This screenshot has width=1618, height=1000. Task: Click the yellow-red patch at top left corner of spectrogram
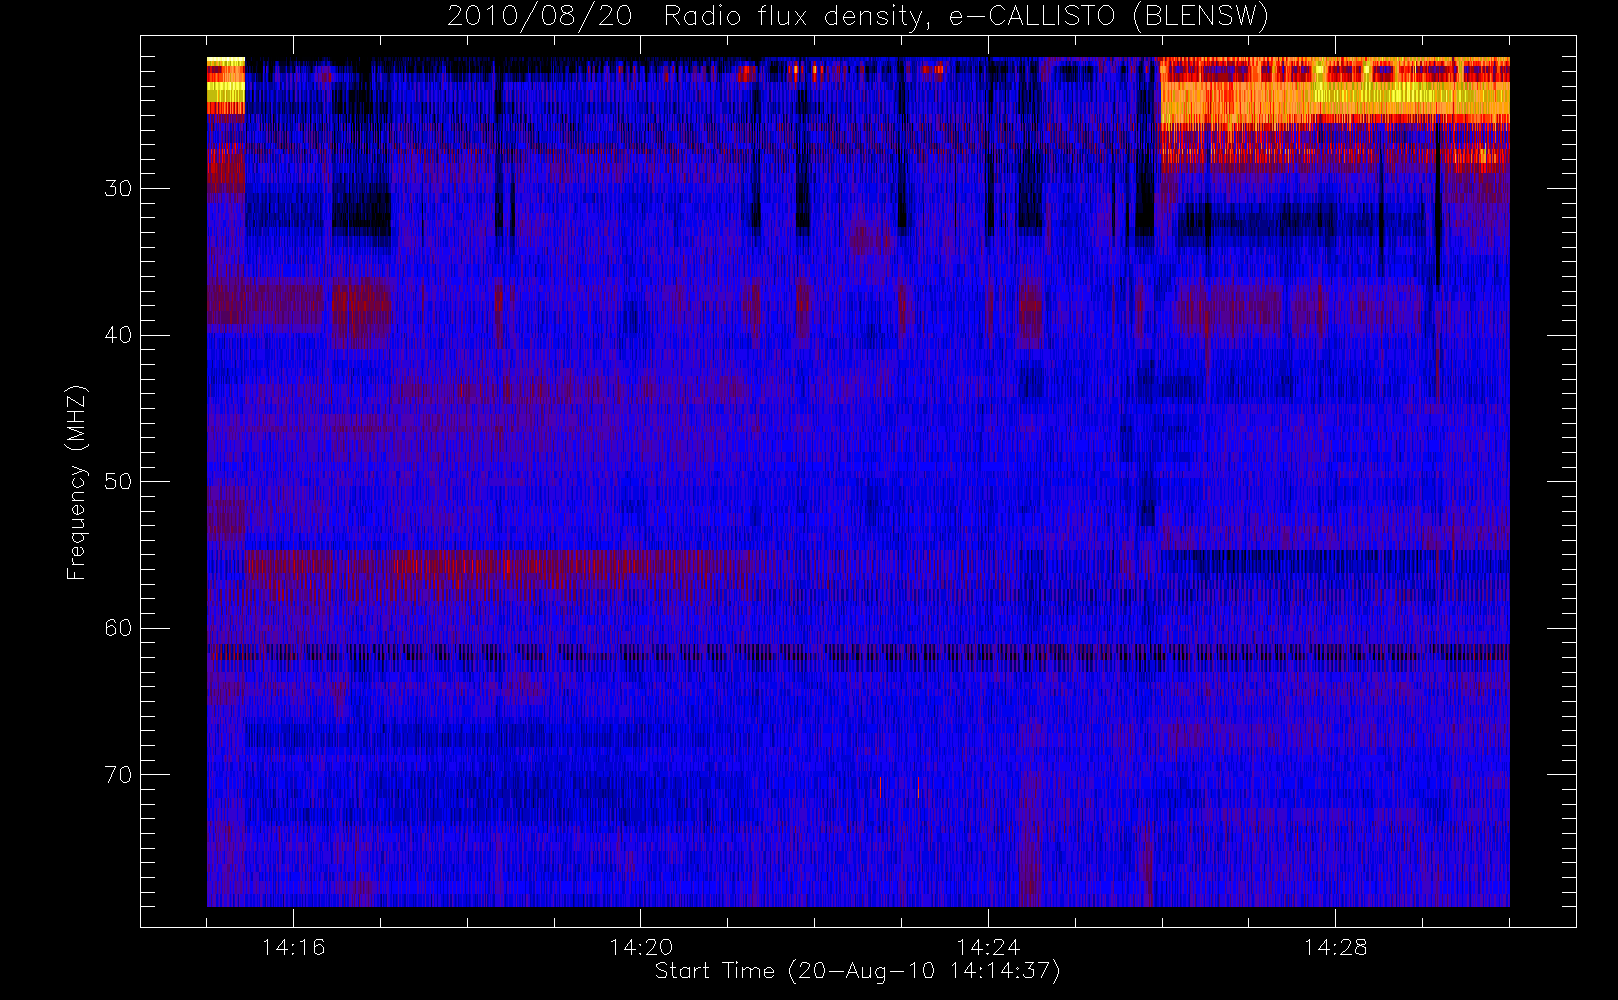[226, 86]
